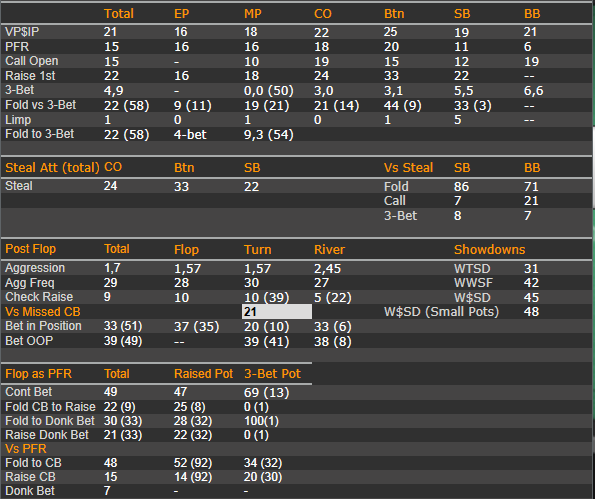Click the Fold to Donk Bet value 100(1)
595x499 pixels.
coord(261,421)
